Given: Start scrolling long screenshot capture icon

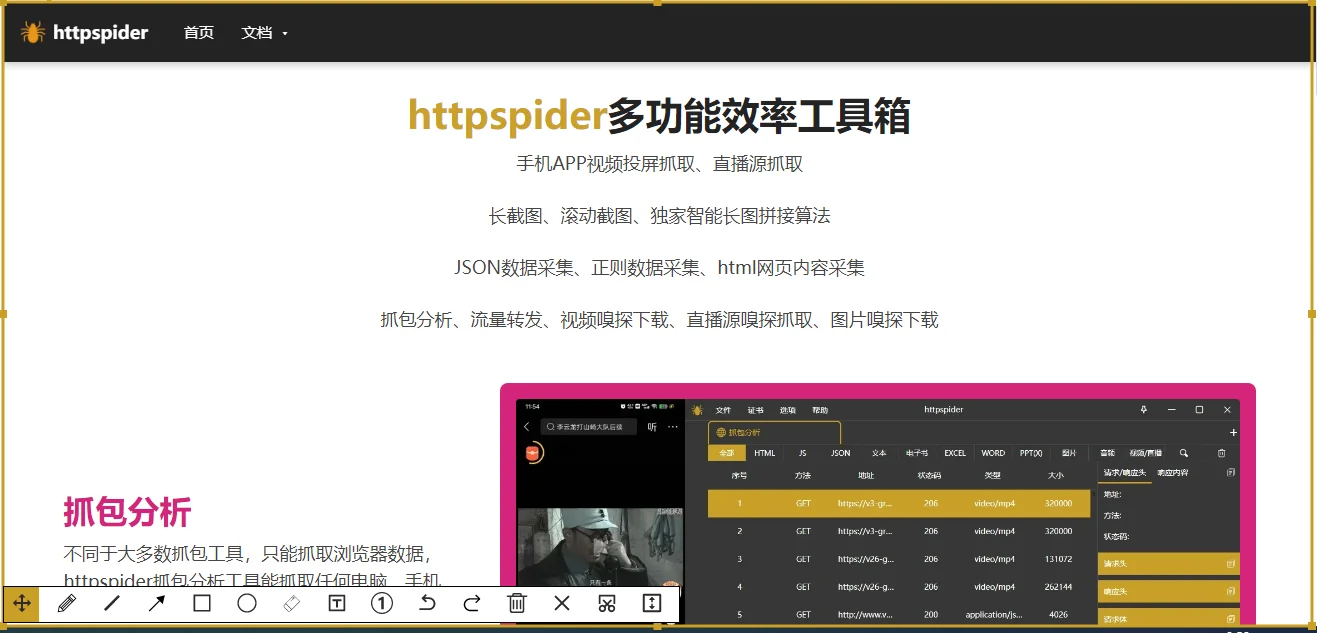Looking at the screenshot, I should click(x=651, y=603).
